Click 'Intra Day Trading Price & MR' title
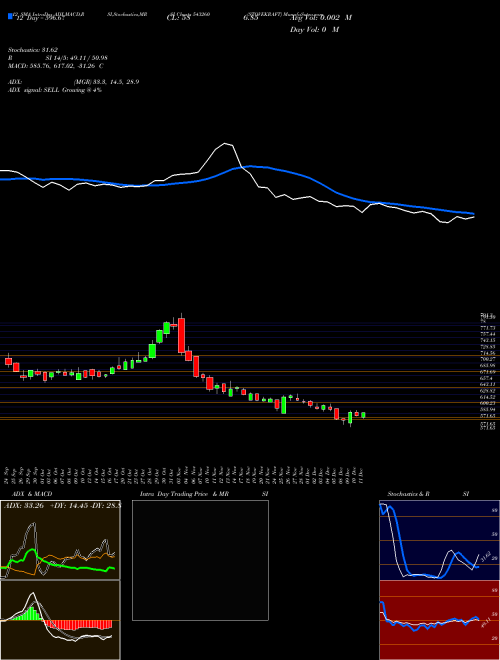The image size is (500, 660). tap(184, 494)
